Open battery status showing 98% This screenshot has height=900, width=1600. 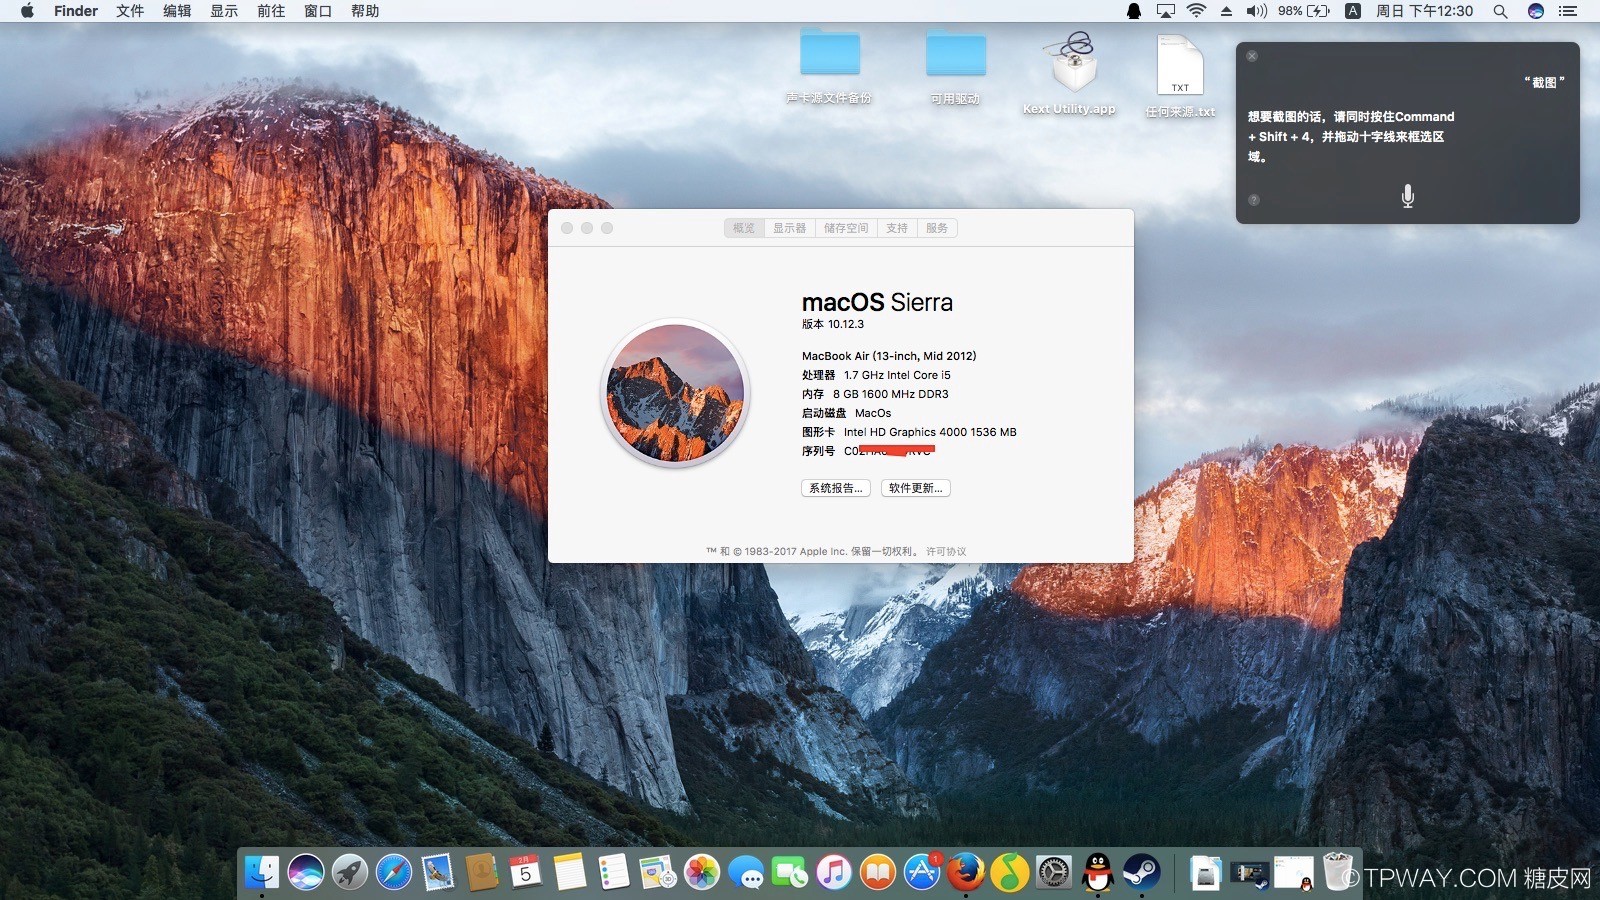[1304, 11]
